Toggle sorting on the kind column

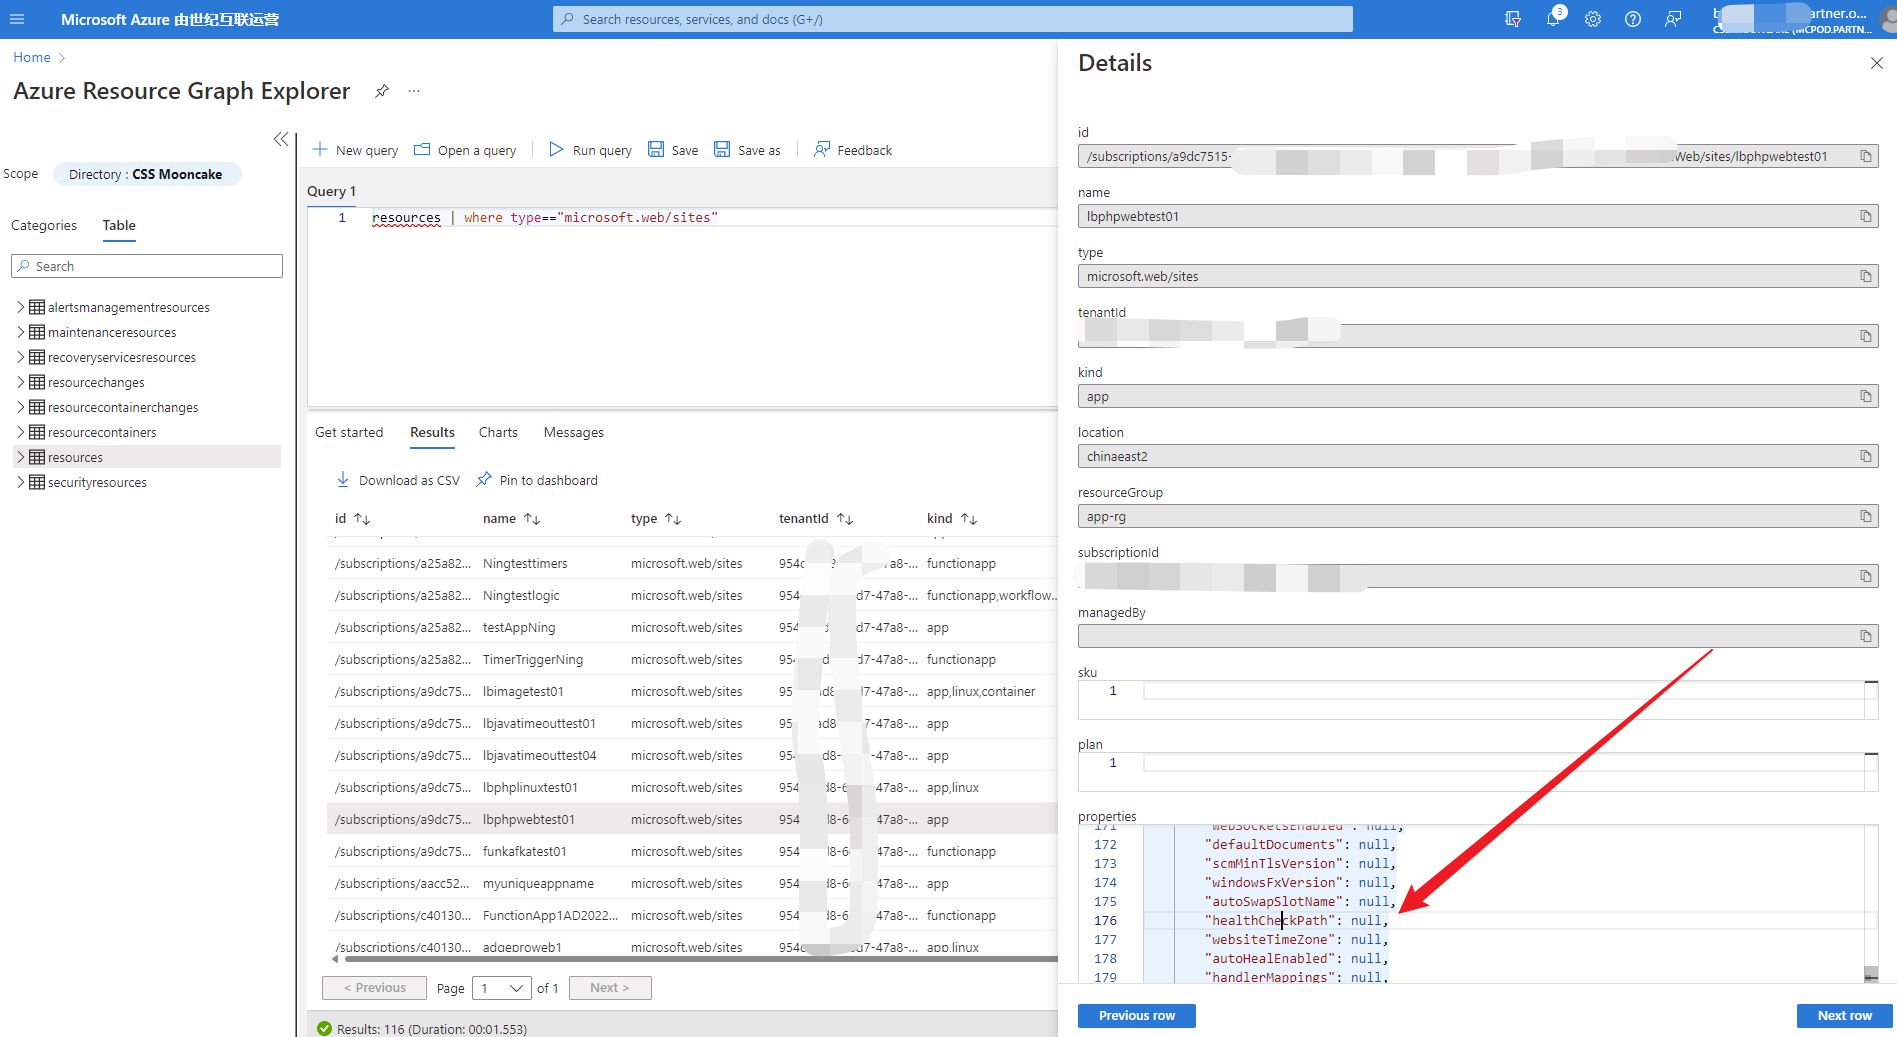[967, 518]
